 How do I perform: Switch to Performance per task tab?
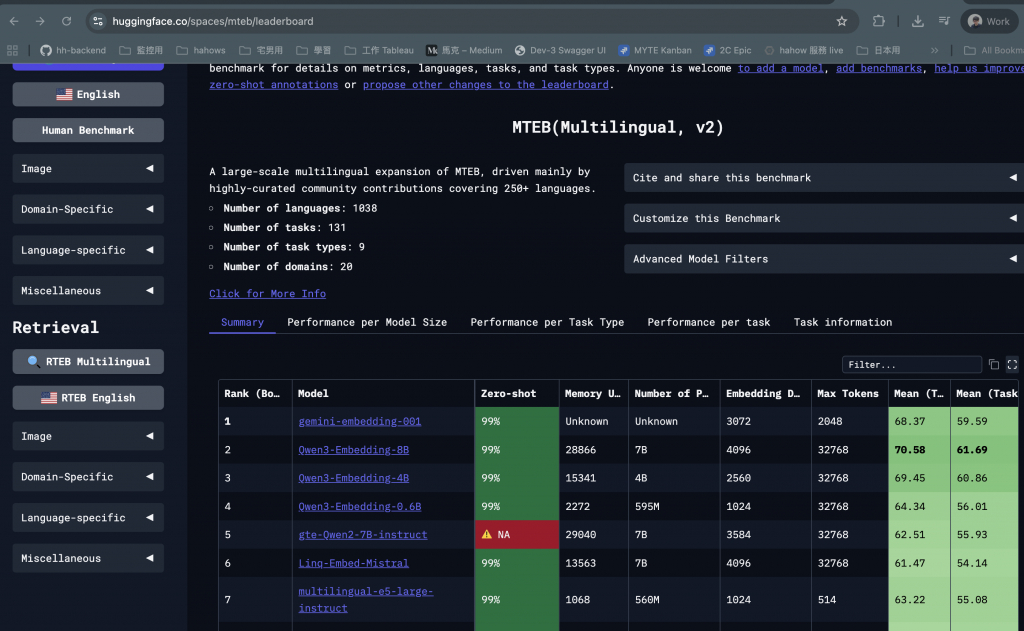(709, 322)
